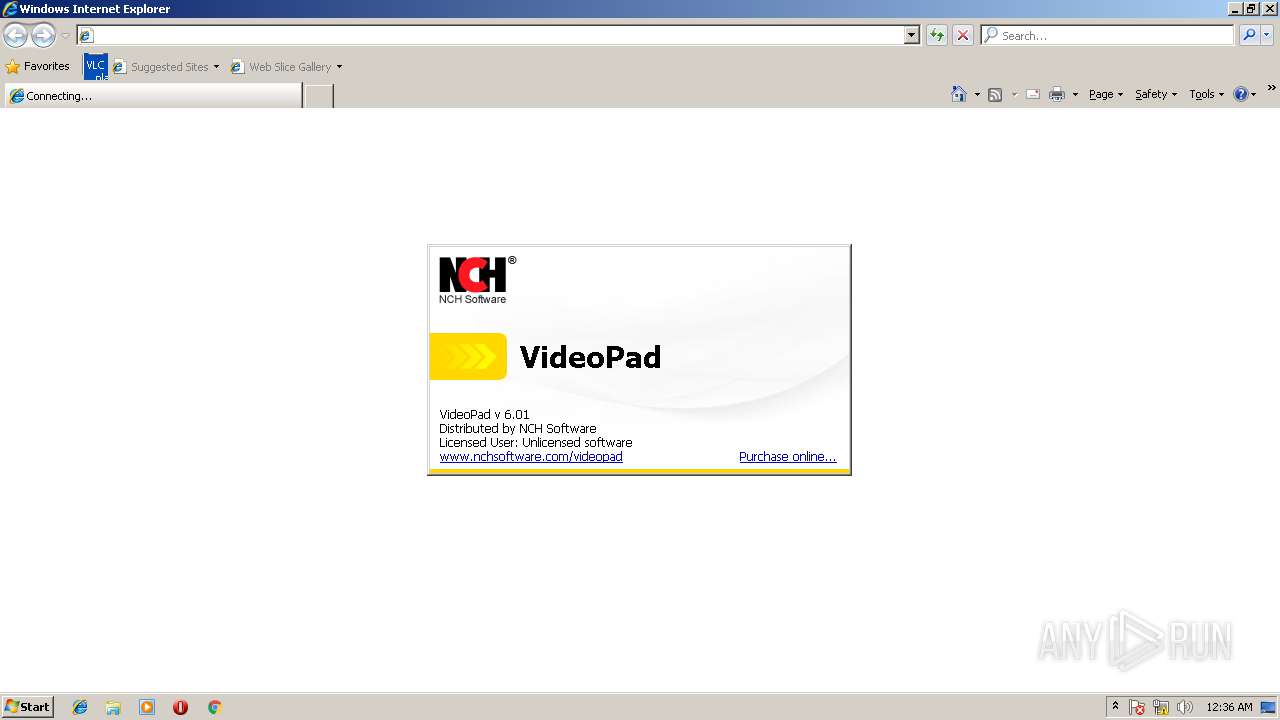
Task: Expand the Home button dropdown arrow
Action: (977, 94)
